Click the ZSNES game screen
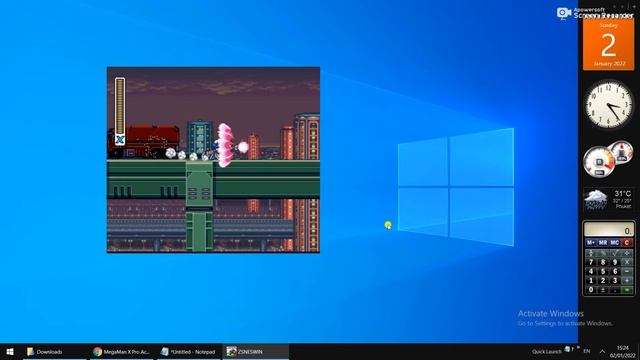 tap(213, 160)
